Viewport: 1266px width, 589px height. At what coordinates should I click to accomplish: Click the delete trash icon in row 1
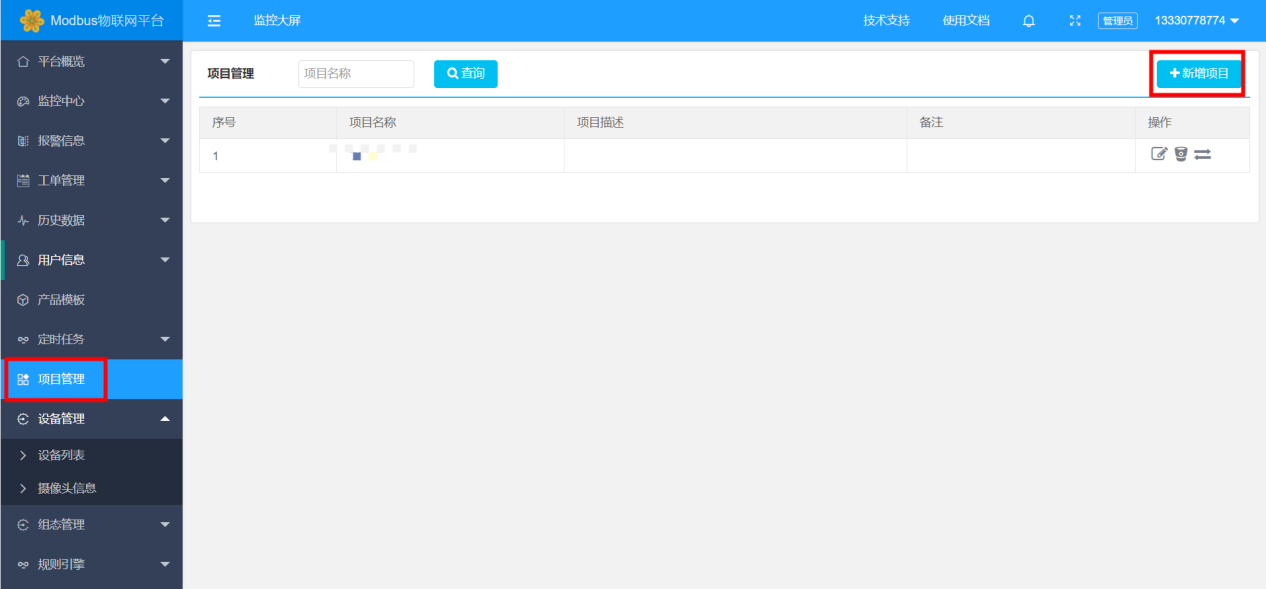[1181, 154]
